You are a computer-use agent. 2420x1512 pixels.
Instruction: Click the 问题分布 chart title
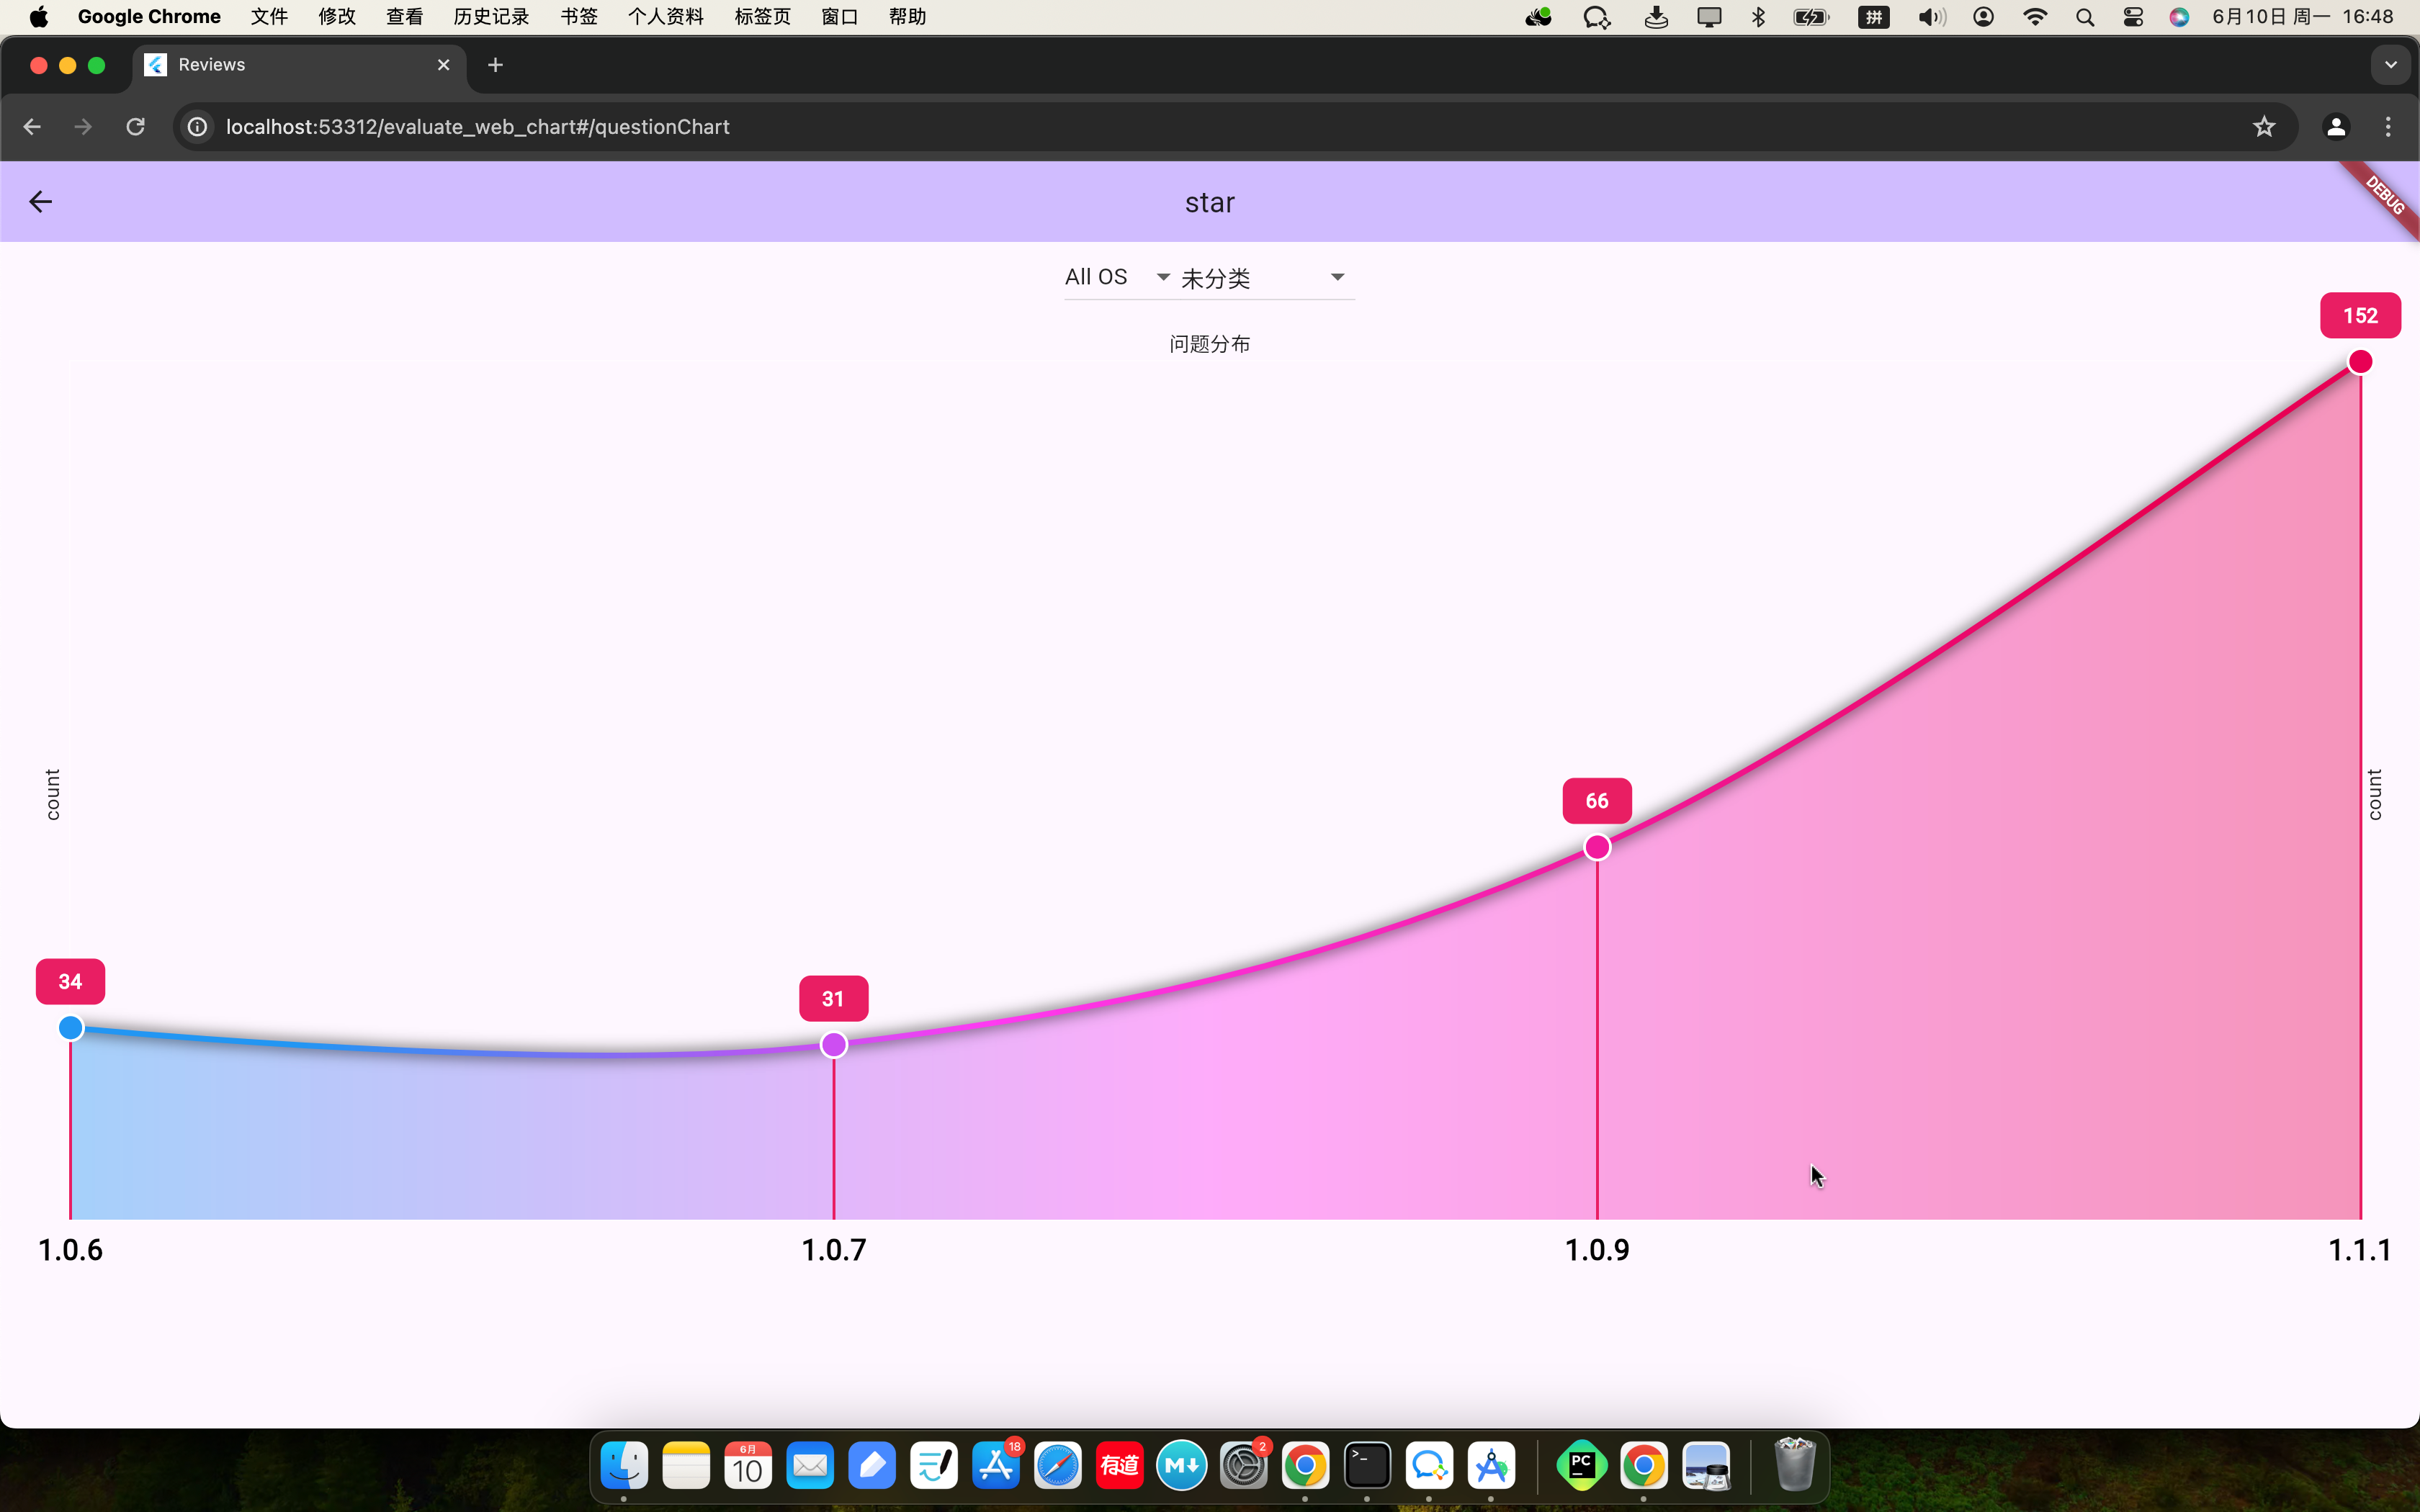click(x=1210, y=344)
